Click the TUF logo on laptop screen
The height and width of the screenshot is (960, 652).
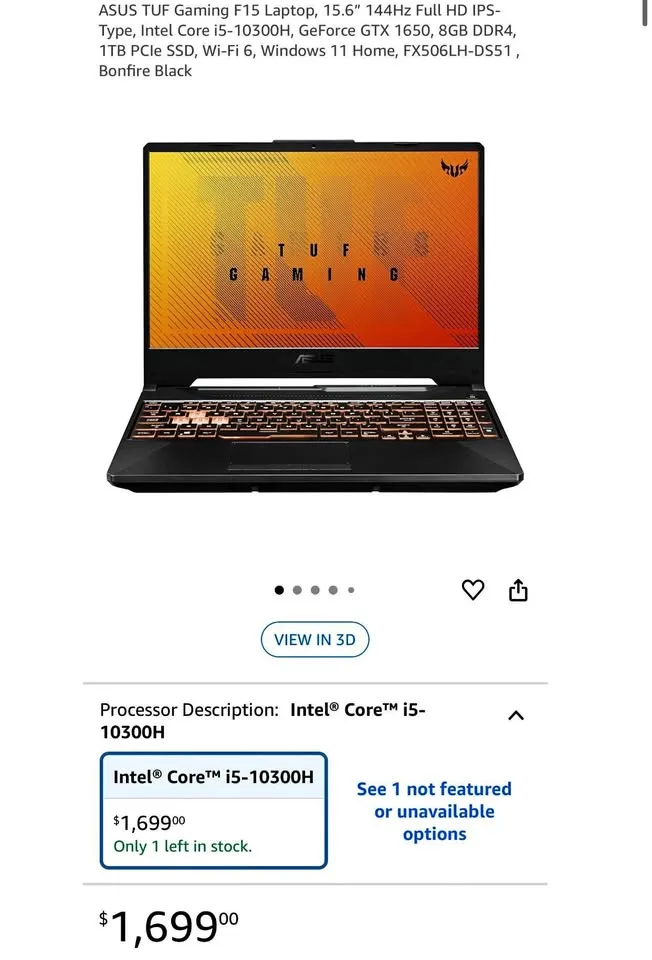pos(454,168)
